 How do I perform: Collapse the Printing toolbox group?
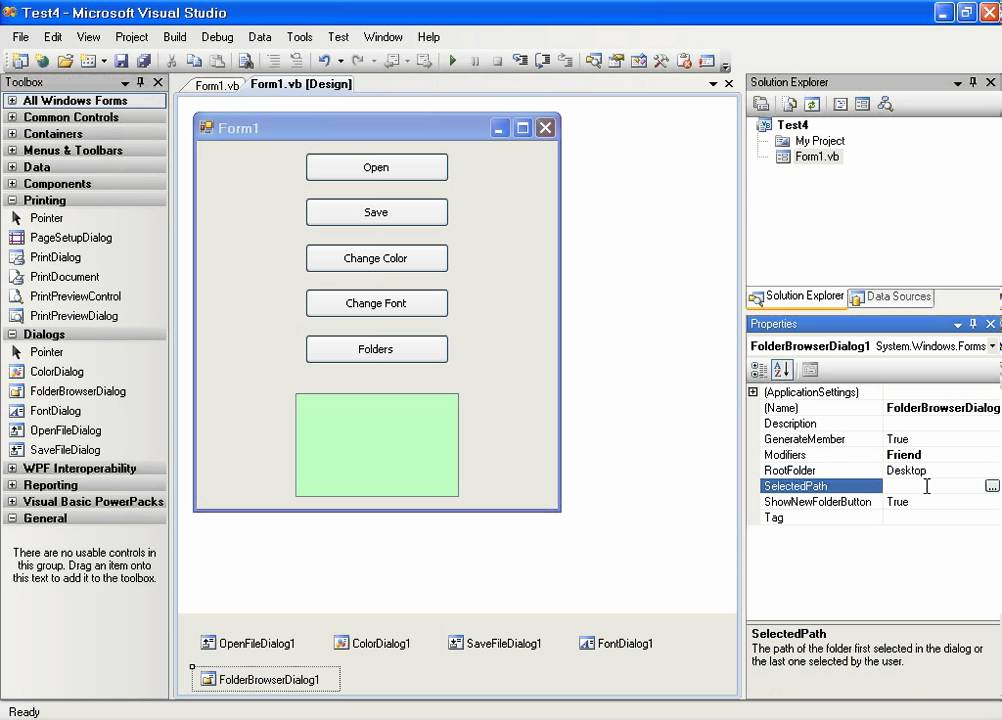12,200
